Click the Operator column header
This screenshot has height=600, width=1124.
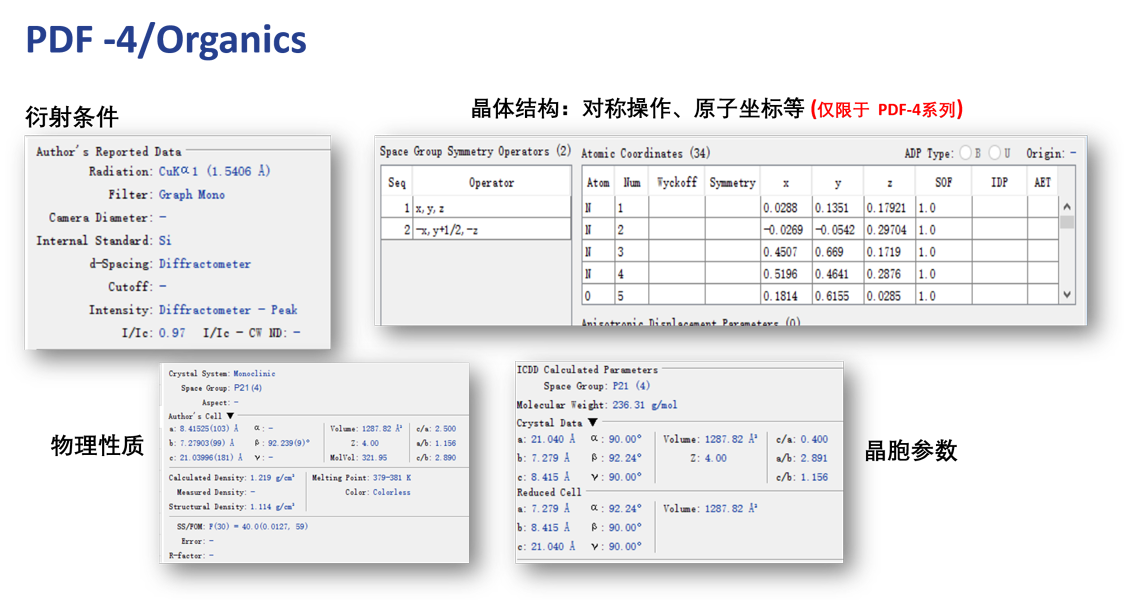[x=492, y=183]
